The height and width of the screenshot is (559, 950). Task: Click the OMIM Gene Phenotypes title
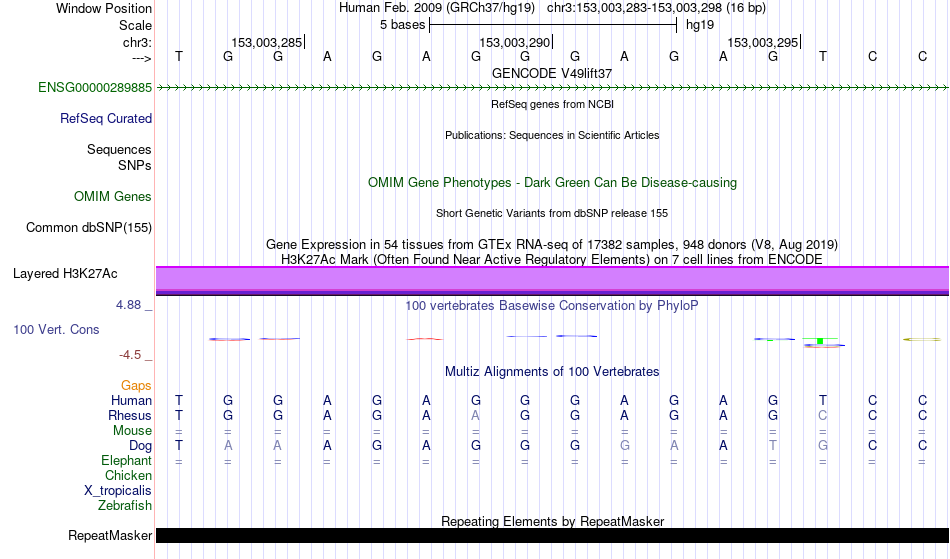click(552, 182)
